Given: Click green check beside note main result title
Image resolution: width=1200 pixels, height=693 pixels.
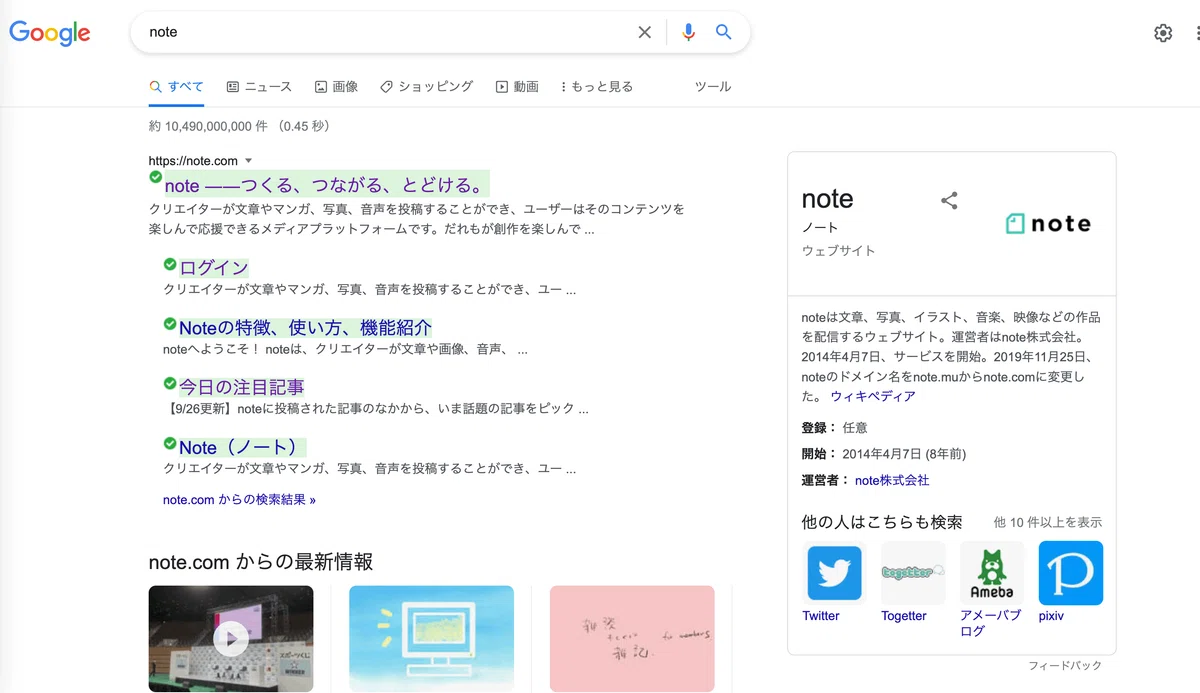Looking at the screenshot, I should [155, 177].
